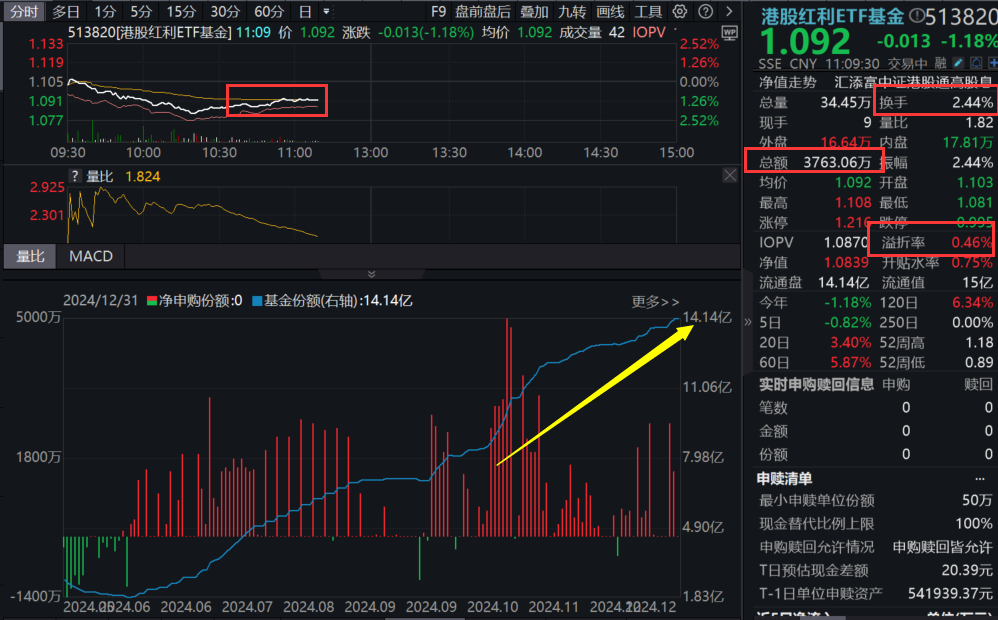Close the 量比 indicator sub-panel

click(x=730, y=176)
